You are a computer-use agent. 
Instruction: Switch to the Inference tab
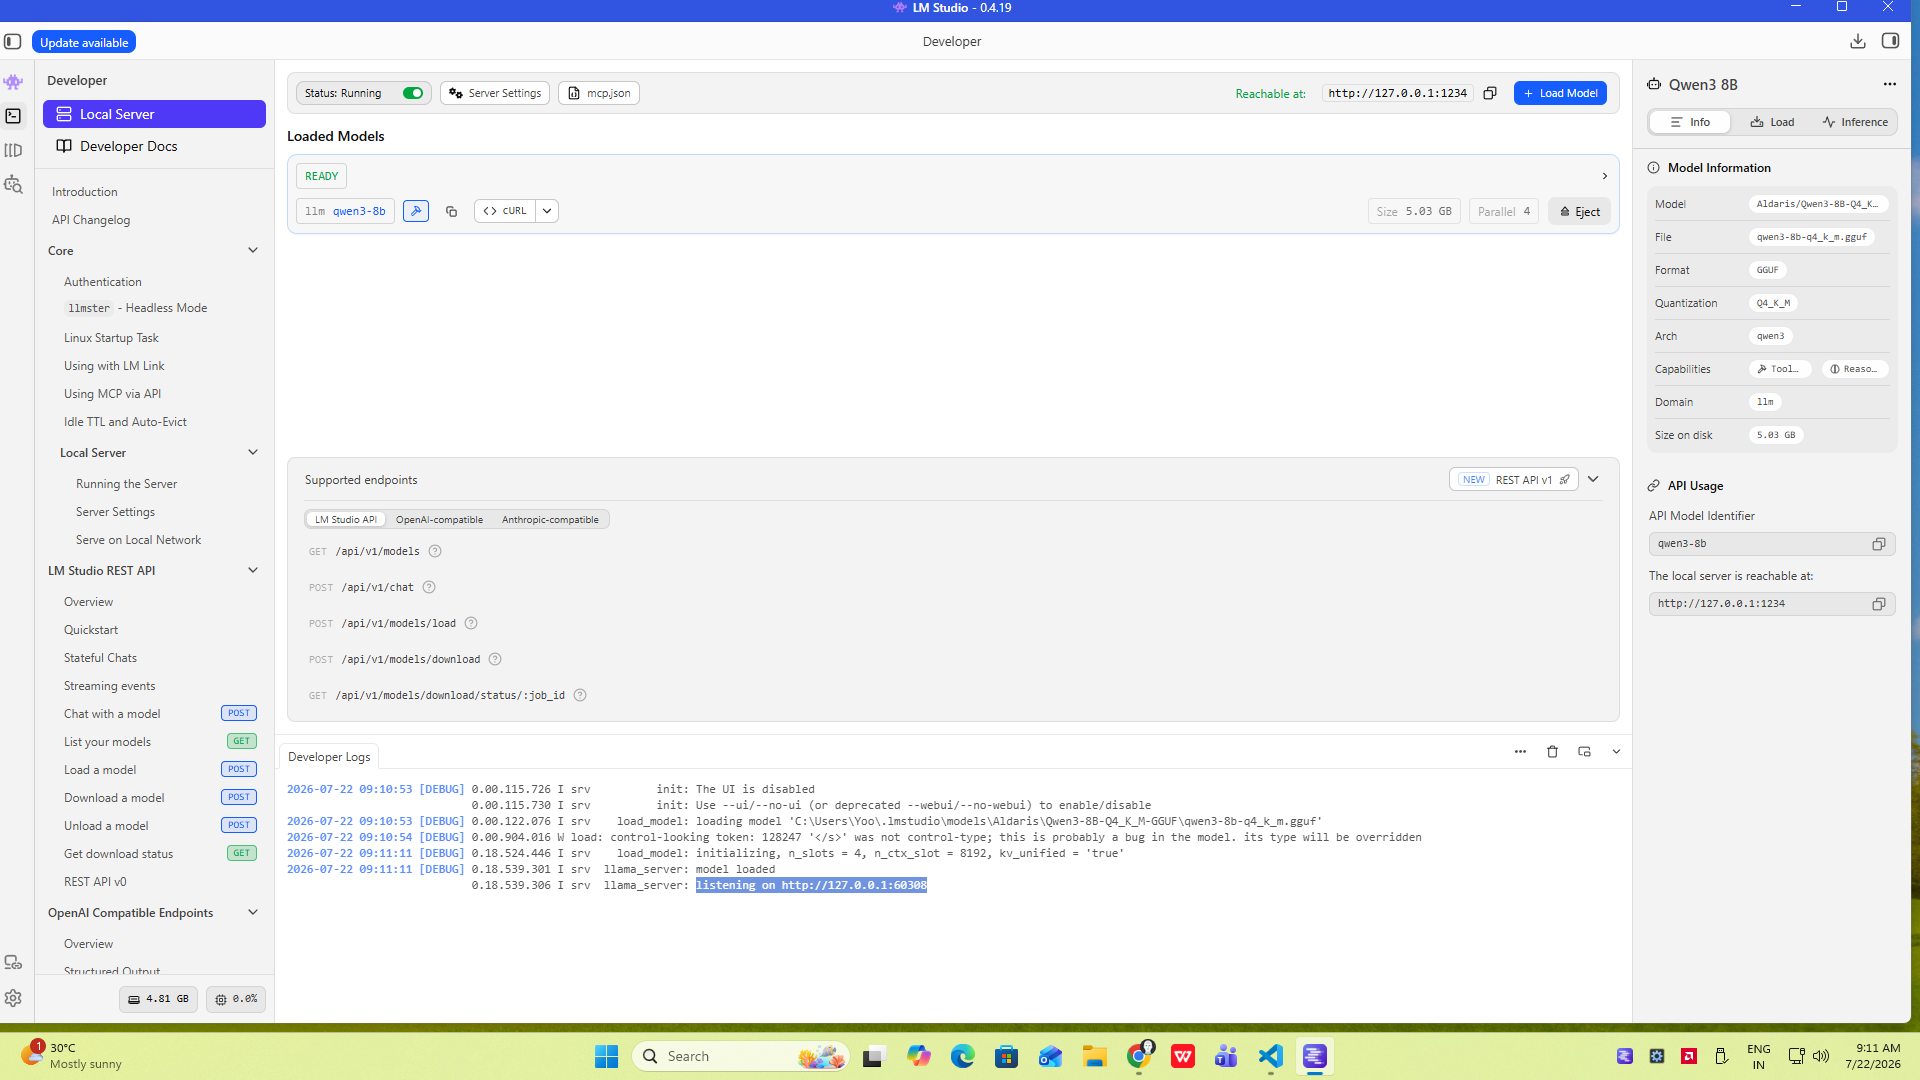(x=1855, y=122)
